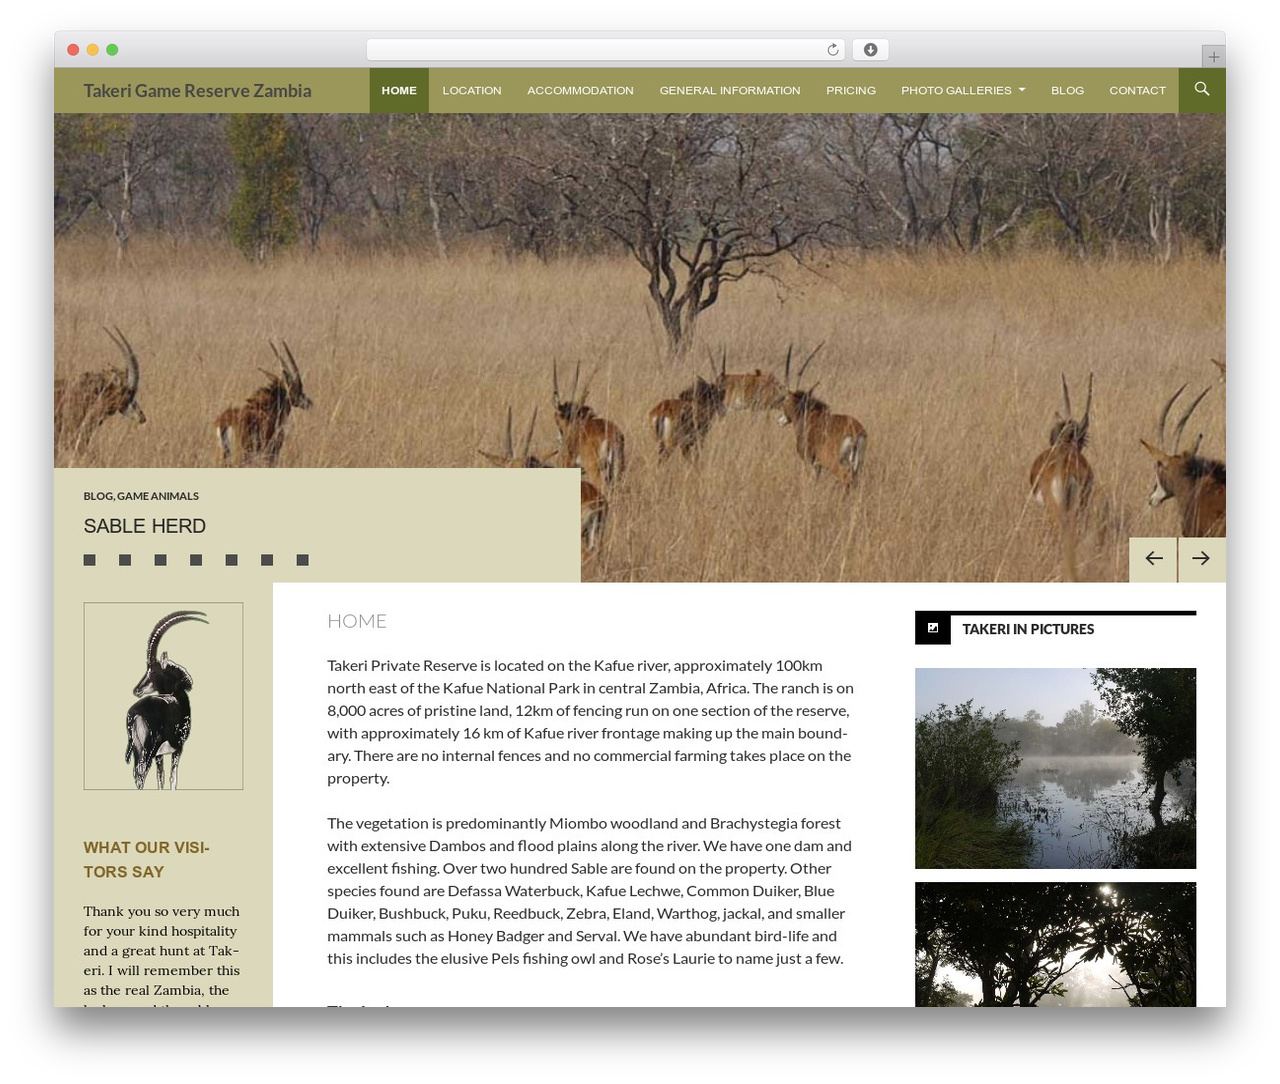The image size is (1280, 1084).
Task: Go to the Accommodation page
Action: (580, 90)
